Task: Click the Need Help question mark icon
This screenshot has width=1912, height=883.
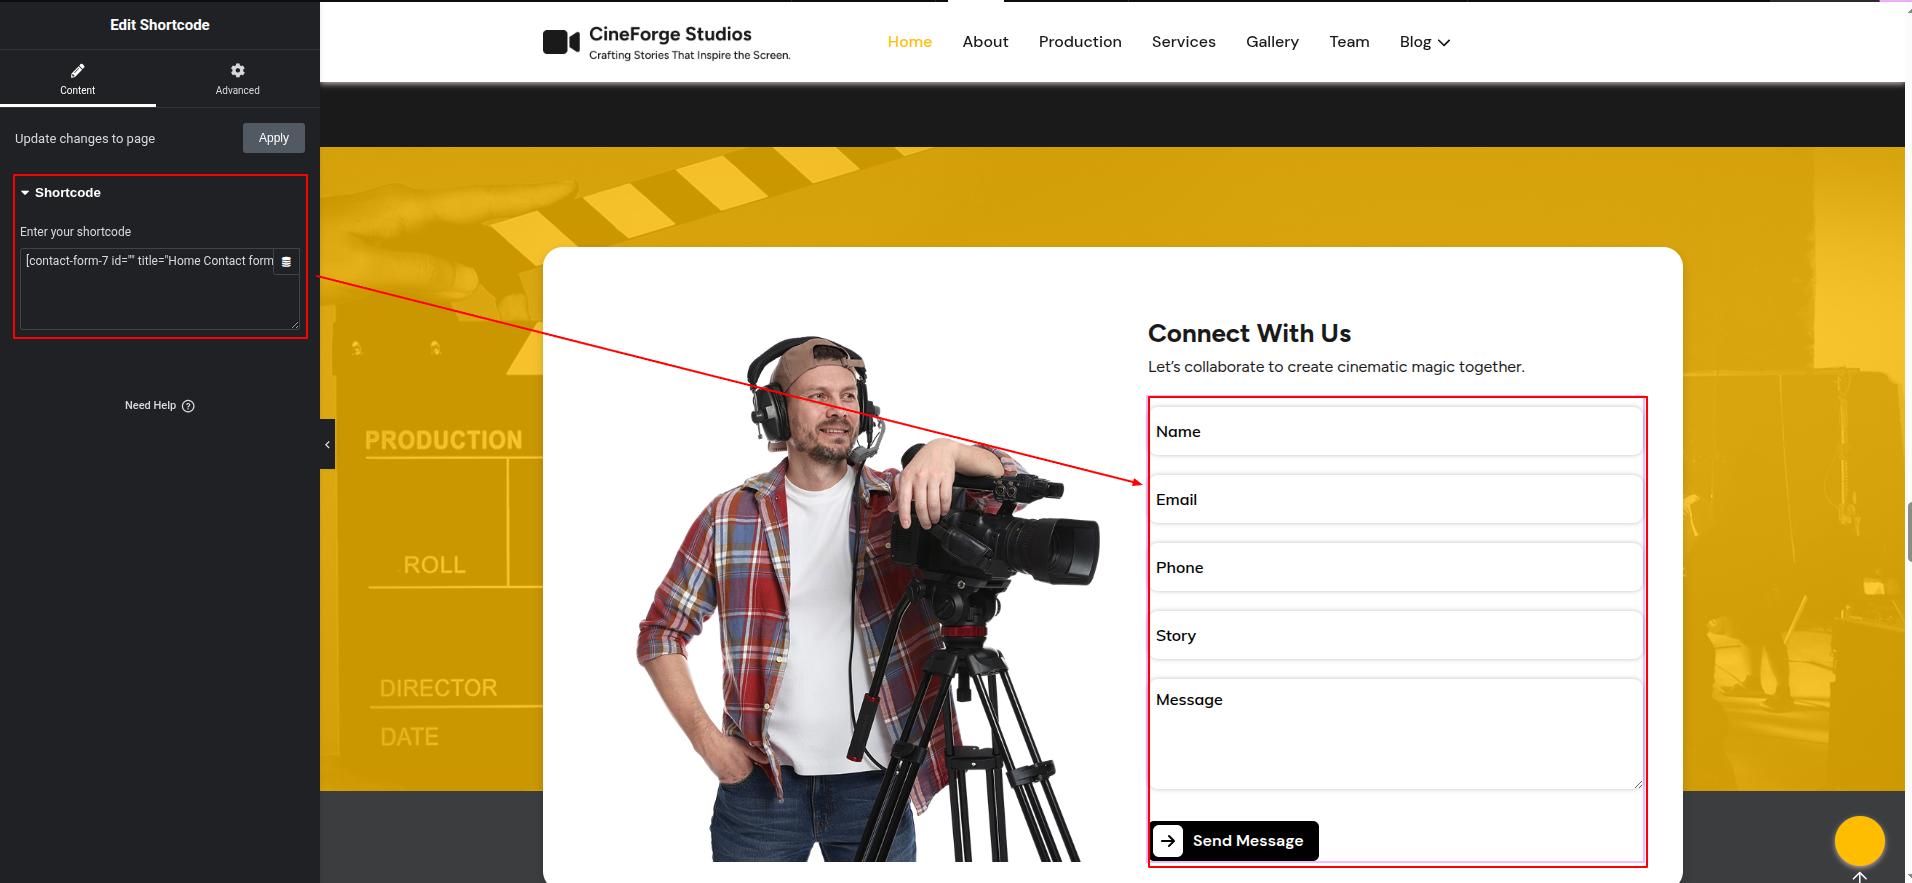Action: click(x=188, y=406)
